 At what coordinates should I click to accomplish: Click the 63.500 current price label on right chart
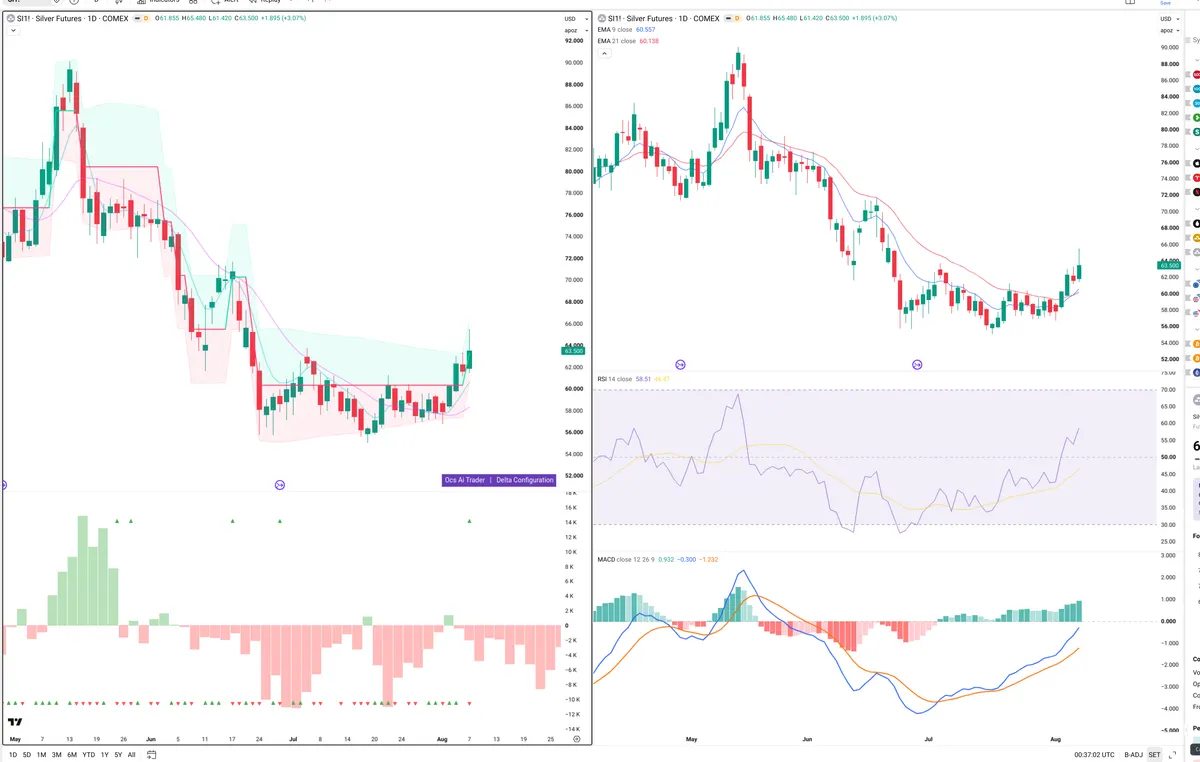click(1168, 265)
